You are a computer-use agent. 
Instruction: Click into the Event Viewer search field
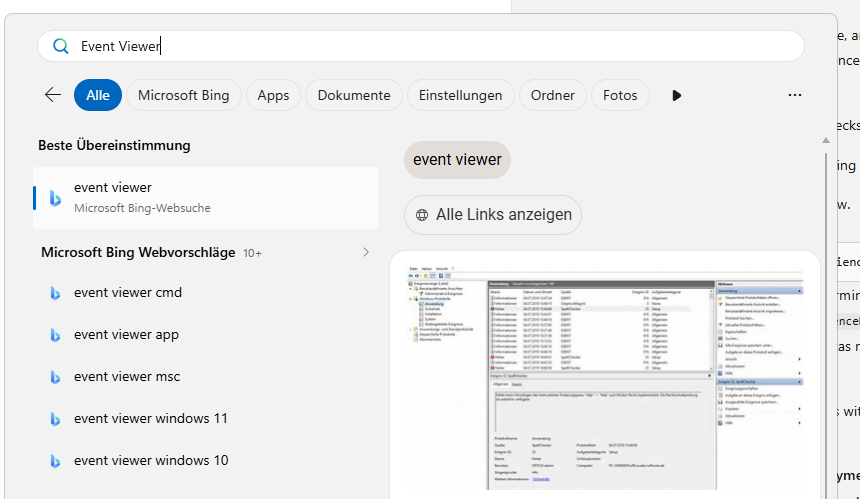pos(421,46)
